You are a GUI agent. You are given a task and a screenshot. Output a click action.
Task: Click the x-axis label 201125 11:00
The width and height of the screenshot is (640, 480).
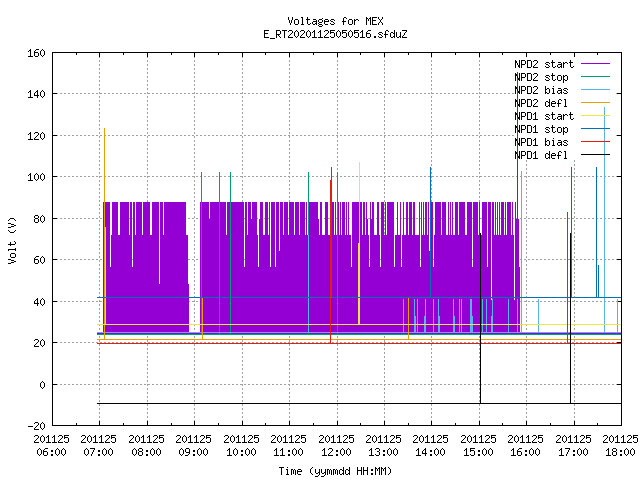pos(289,446)
